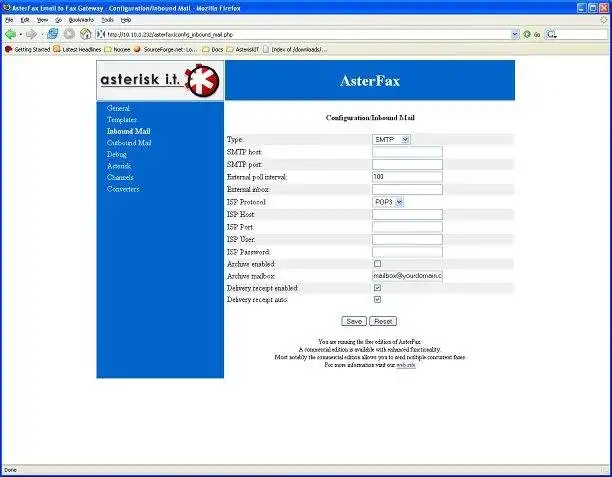The height and width of the screenshot is (477, 612).
Task: Open the Bookmarks menu
Action: tap(81, 20)
